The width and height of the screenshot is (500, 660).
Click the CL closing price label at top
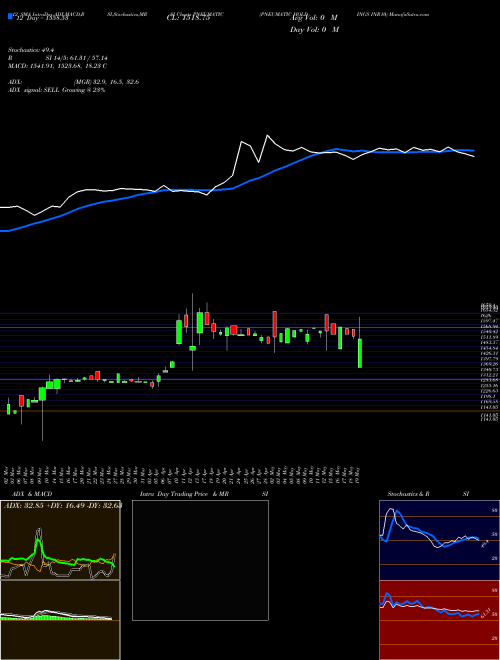coord(188,18)
